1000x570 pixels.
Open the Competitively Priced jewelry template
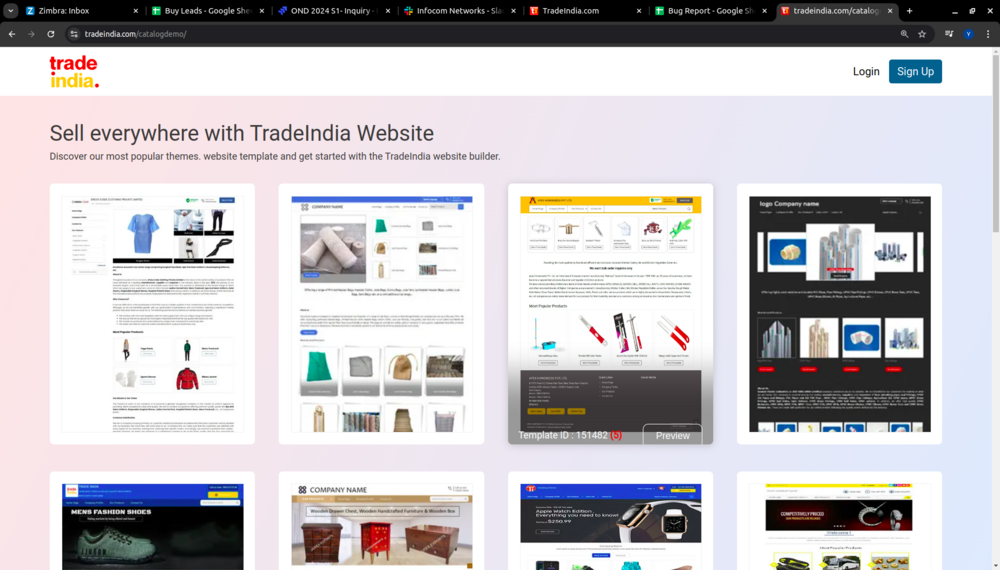pos(839,526)
